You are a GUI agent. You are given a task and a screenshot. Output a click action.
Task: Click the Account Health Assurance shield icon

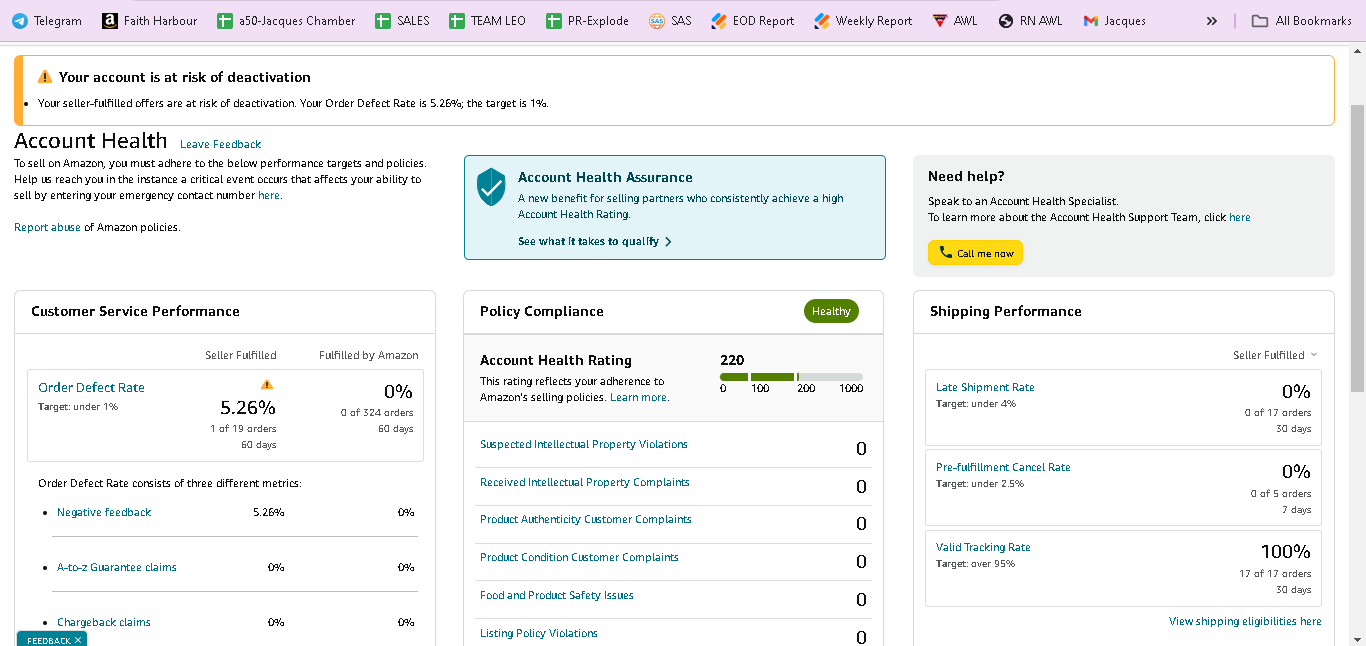coord(491,187)
